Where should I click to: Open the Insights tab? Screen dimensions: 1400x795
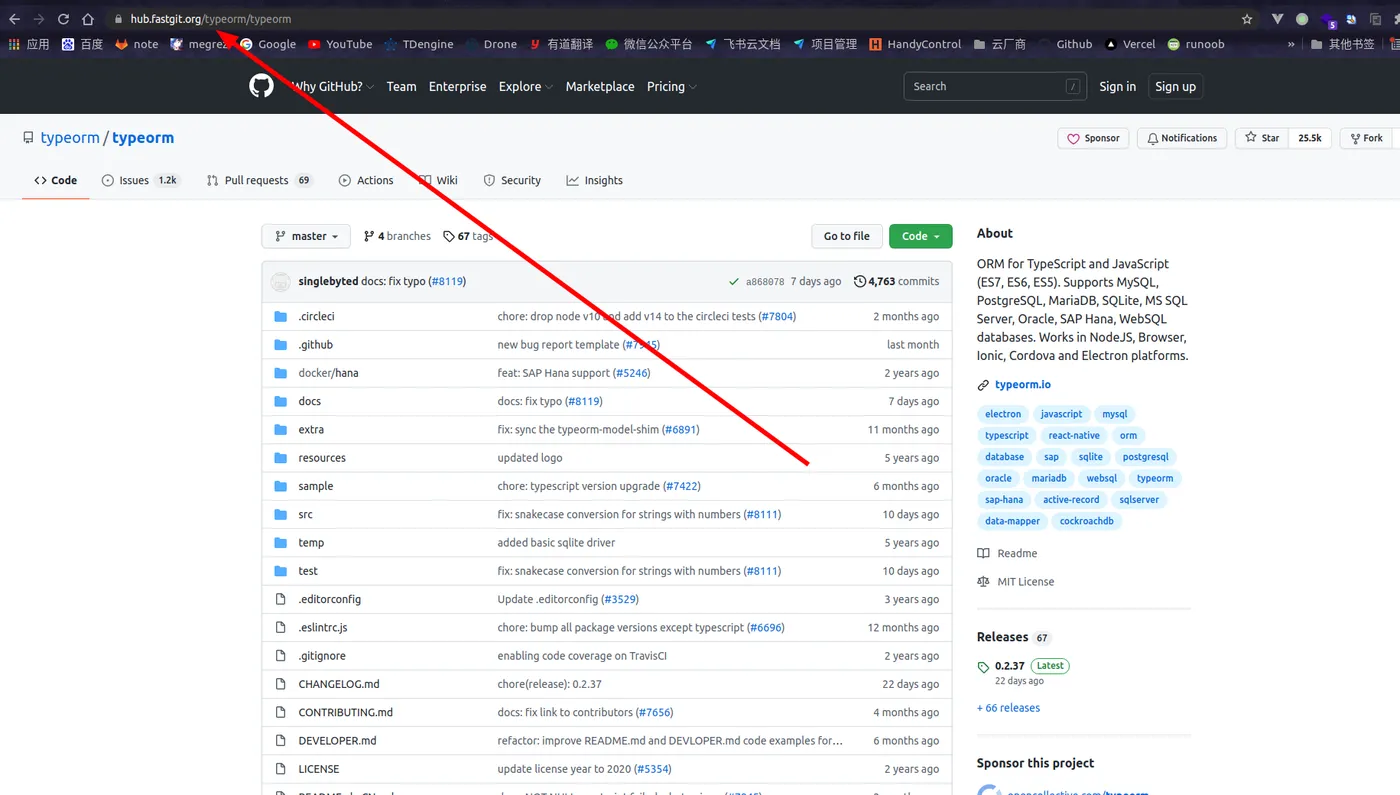[595, 181]
